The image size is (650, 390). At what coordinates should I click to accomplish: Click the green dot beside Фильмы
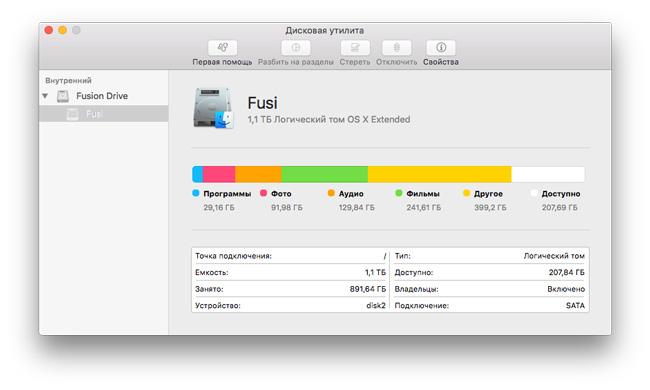click(x=399, y=193)
